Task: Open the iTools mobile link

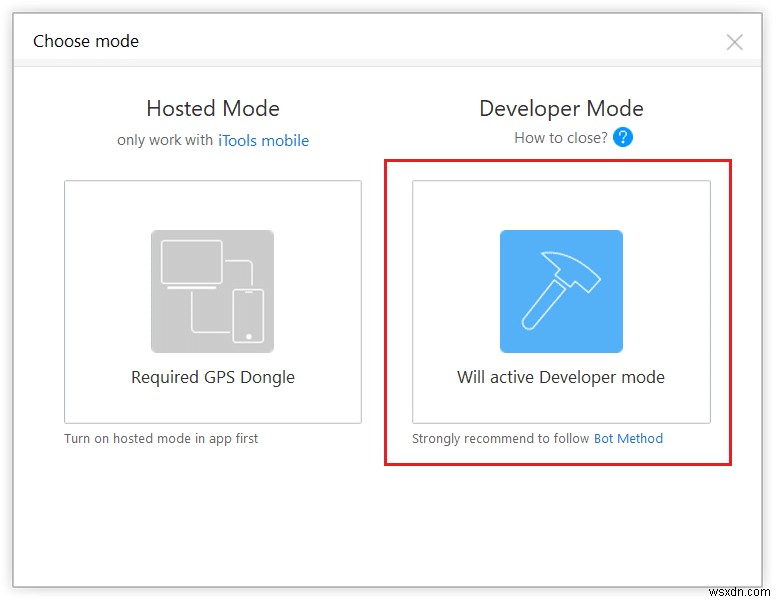Action: click(x=263, y=141)
